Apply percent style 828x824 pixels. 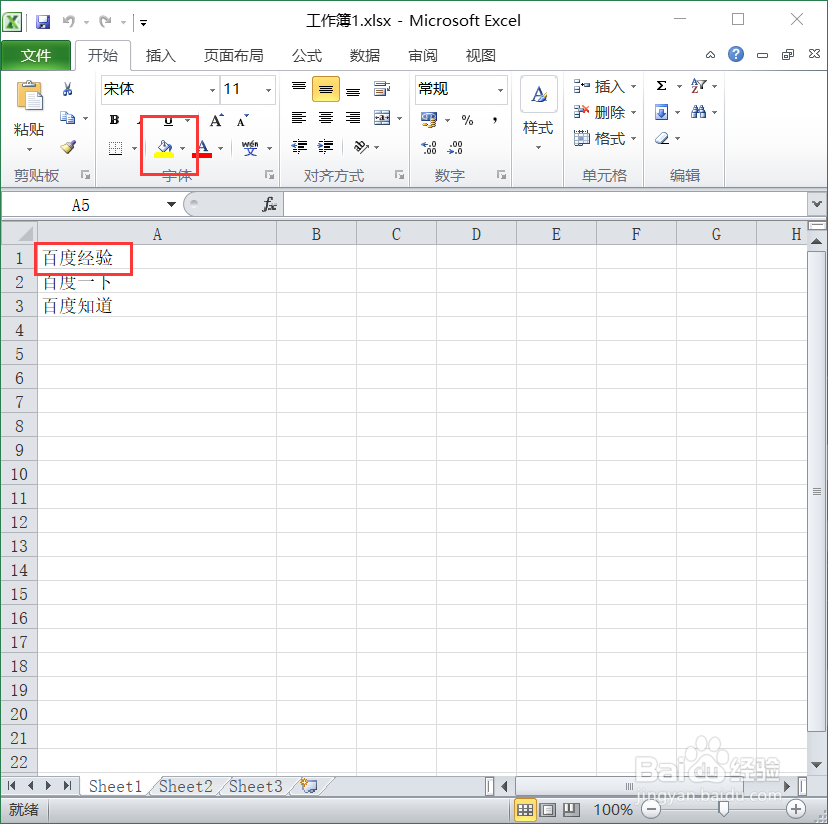tap(467, 120)
